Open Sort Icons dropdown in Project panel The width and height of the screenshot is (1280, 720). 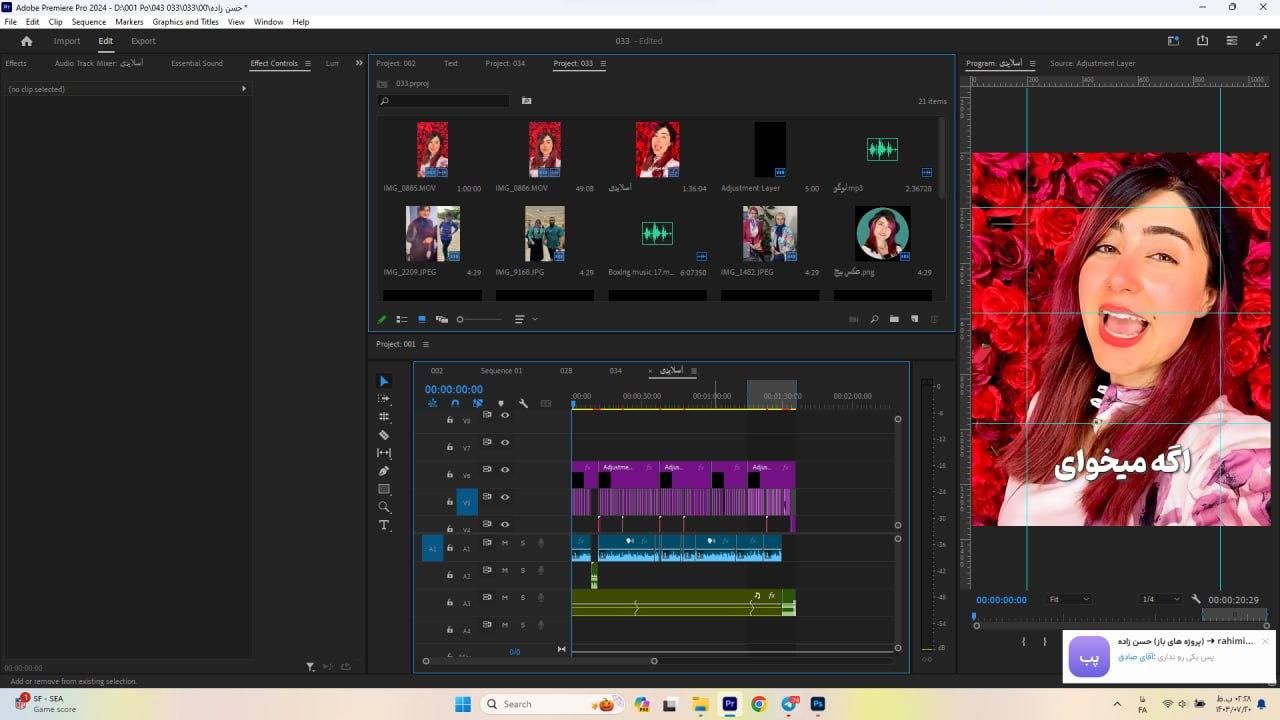526,319
